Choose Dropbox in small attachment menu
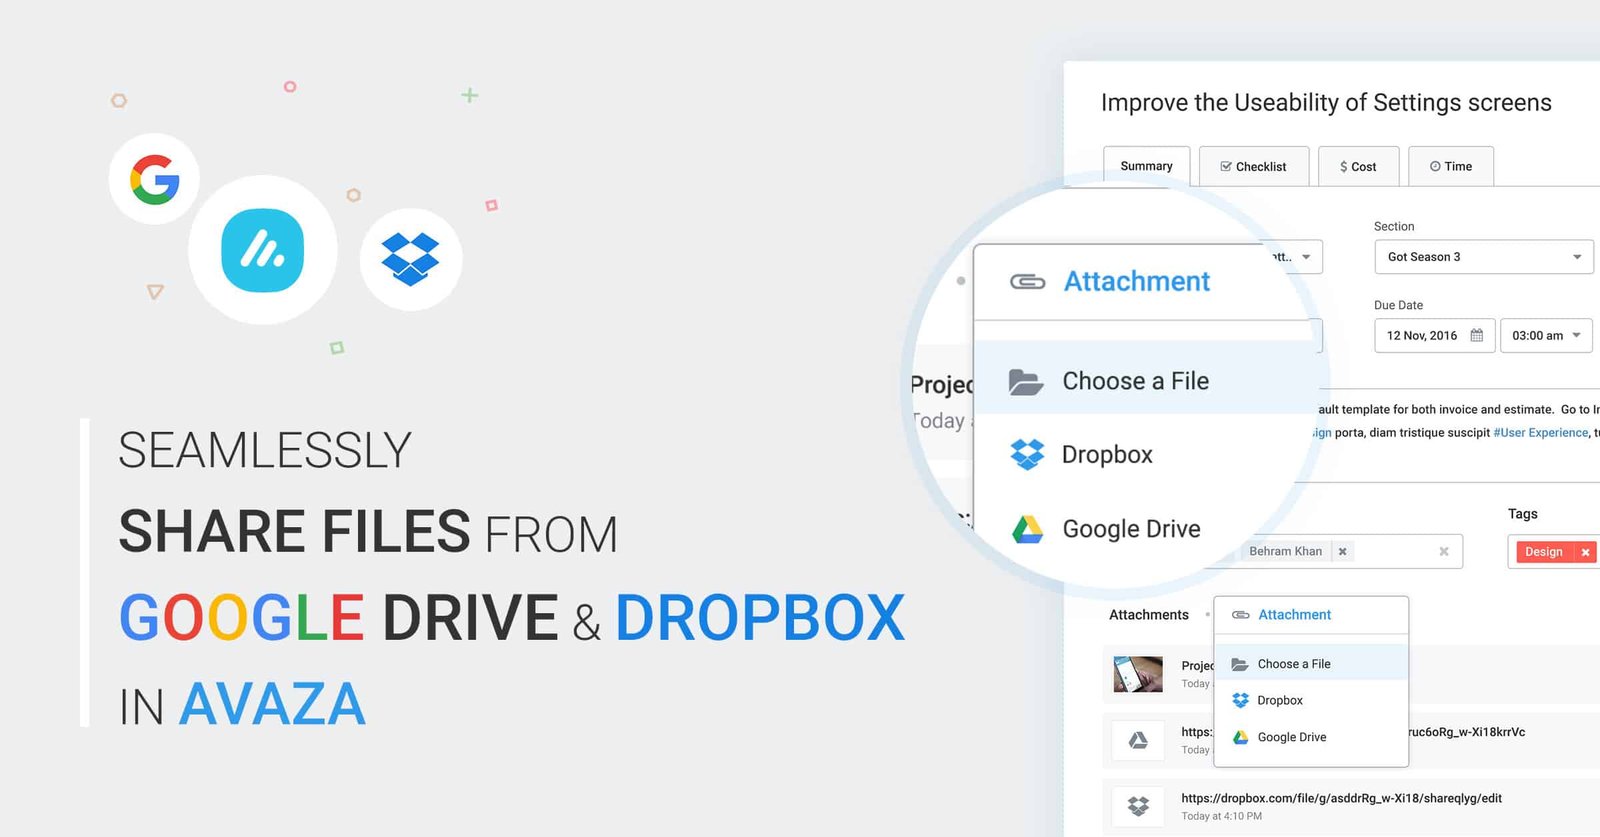1600x837 pixels. coord(1280,701)
